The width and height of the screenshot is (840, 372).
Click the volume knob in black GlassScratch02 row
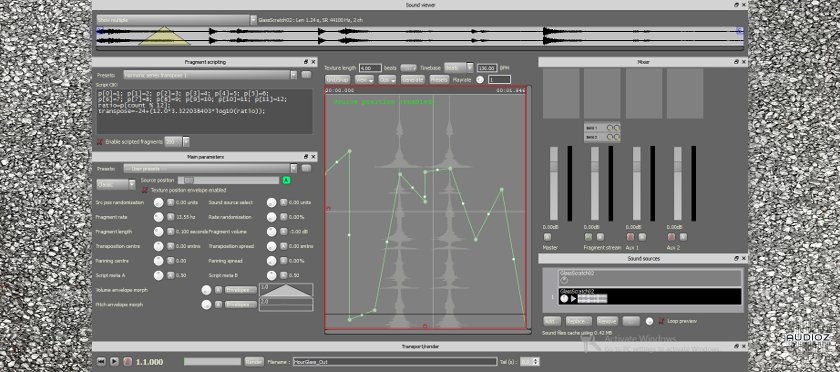coord(564,298)
